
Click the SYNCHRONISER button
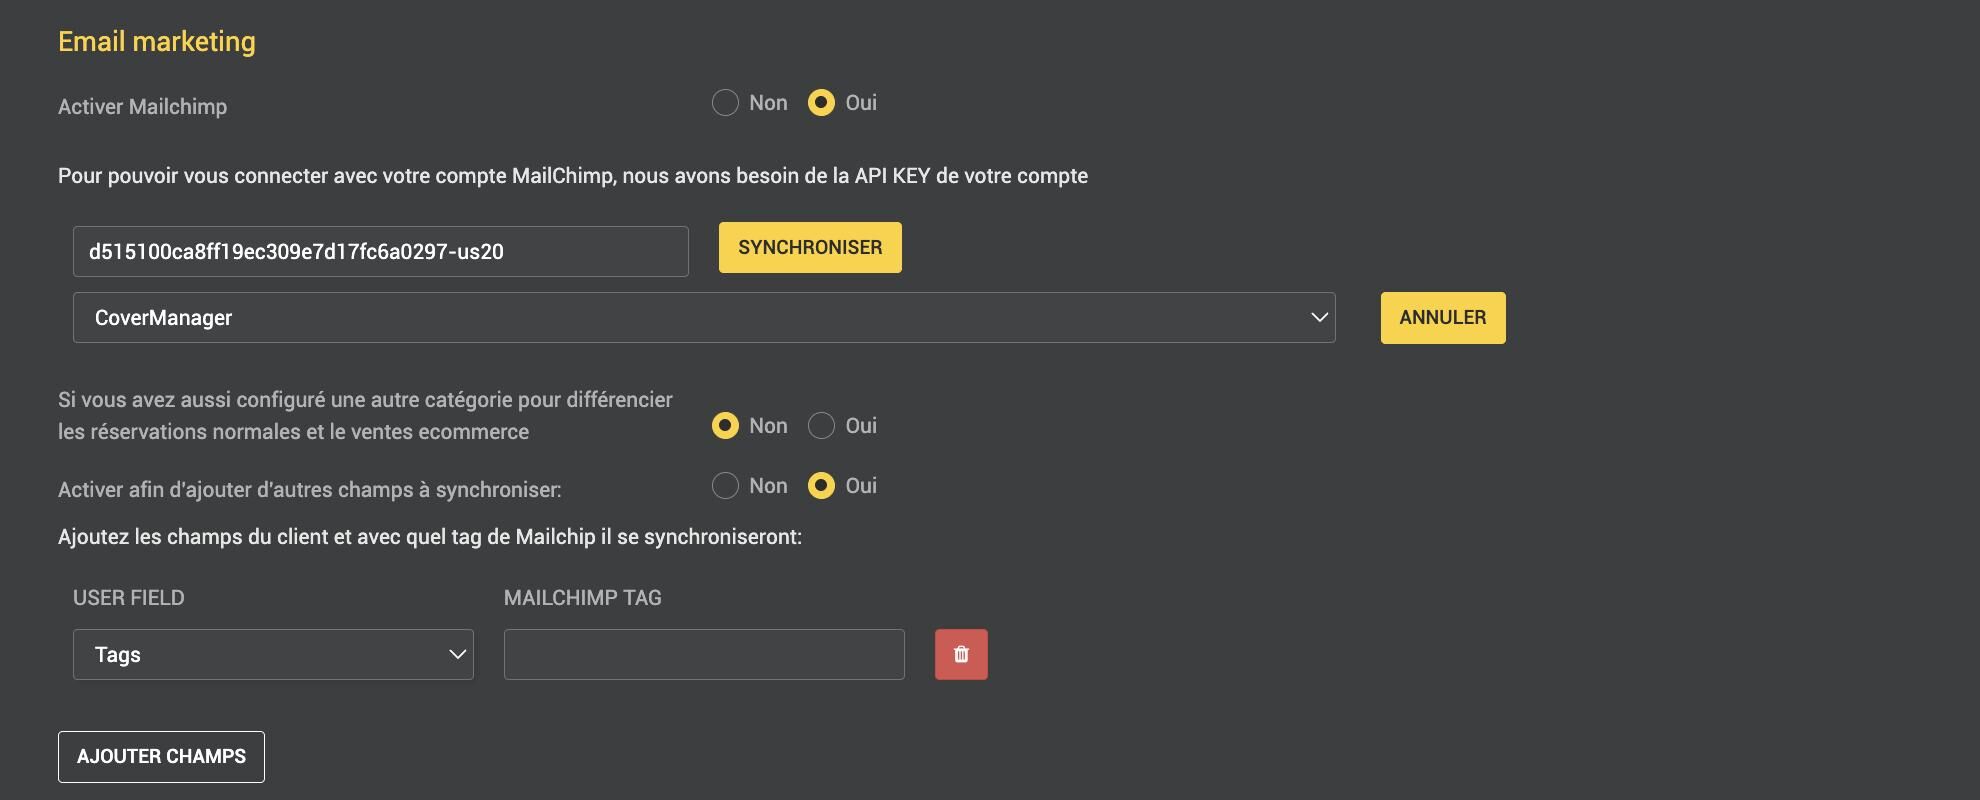pos(810,247)
